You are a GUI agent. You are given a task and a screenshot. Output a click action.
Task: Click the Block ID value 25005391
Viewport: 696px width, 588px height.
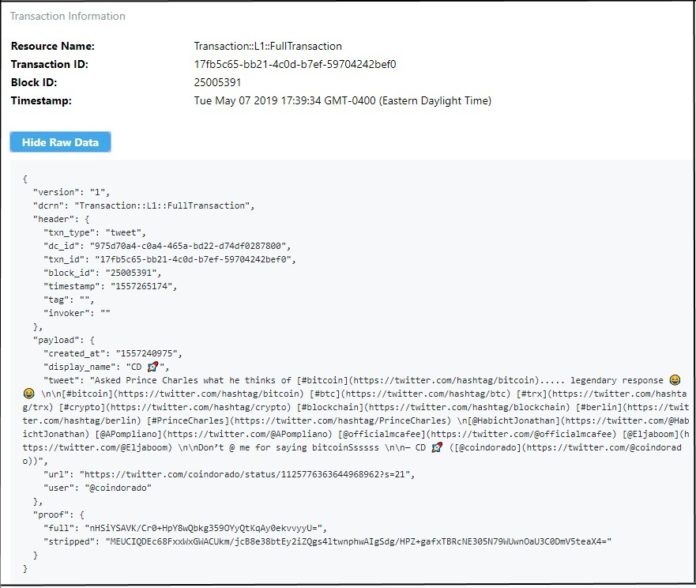tap(218, 83)
